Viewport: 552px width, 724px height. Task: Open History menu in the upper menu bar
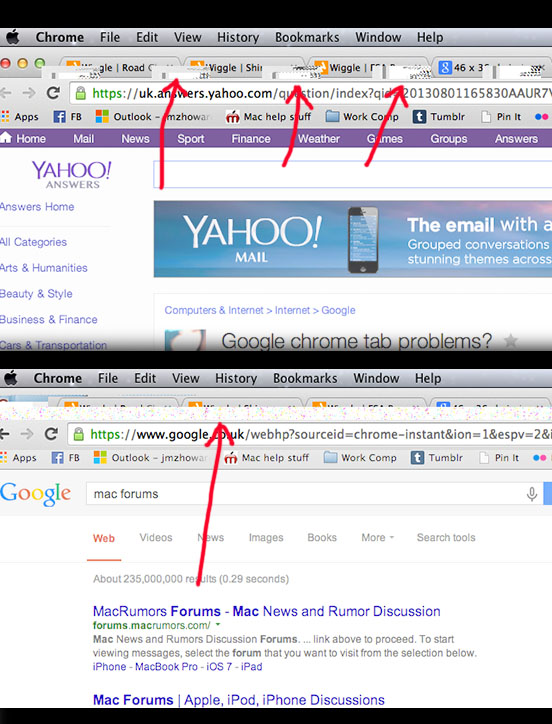pyautogui.click(x=238, y=37)
